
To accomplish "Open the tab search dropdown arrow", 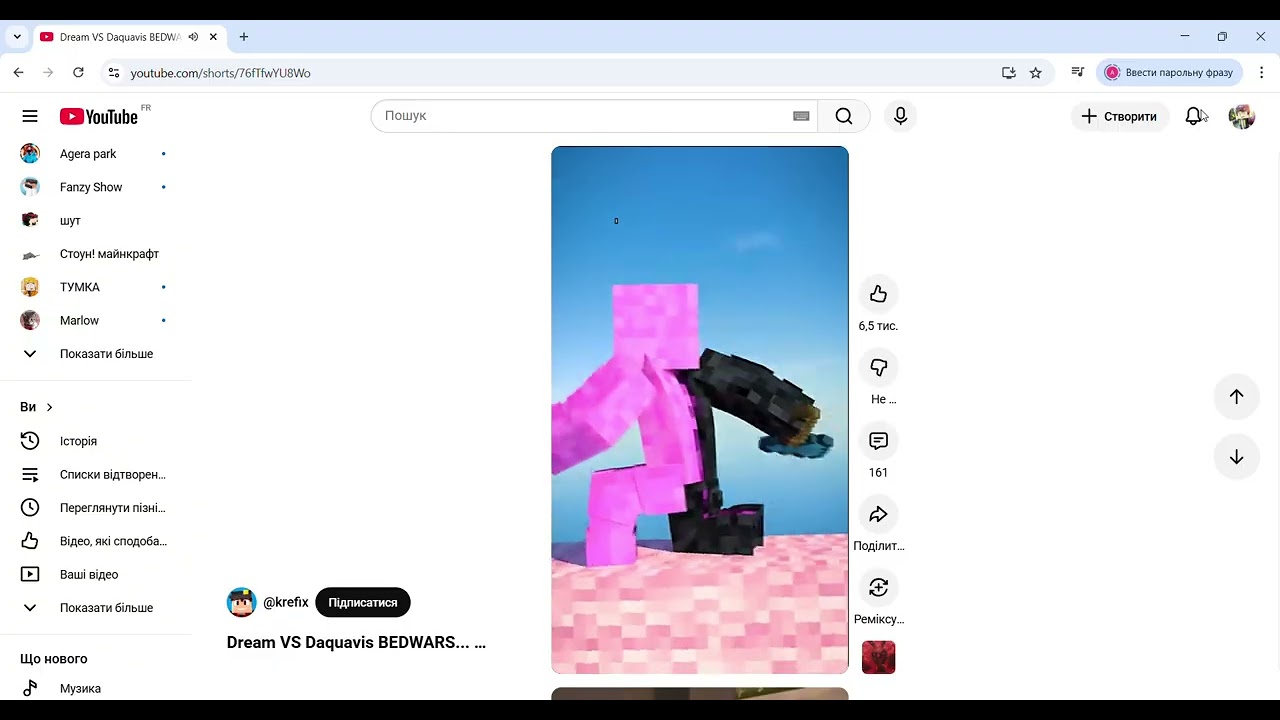I will pos(17,37).
